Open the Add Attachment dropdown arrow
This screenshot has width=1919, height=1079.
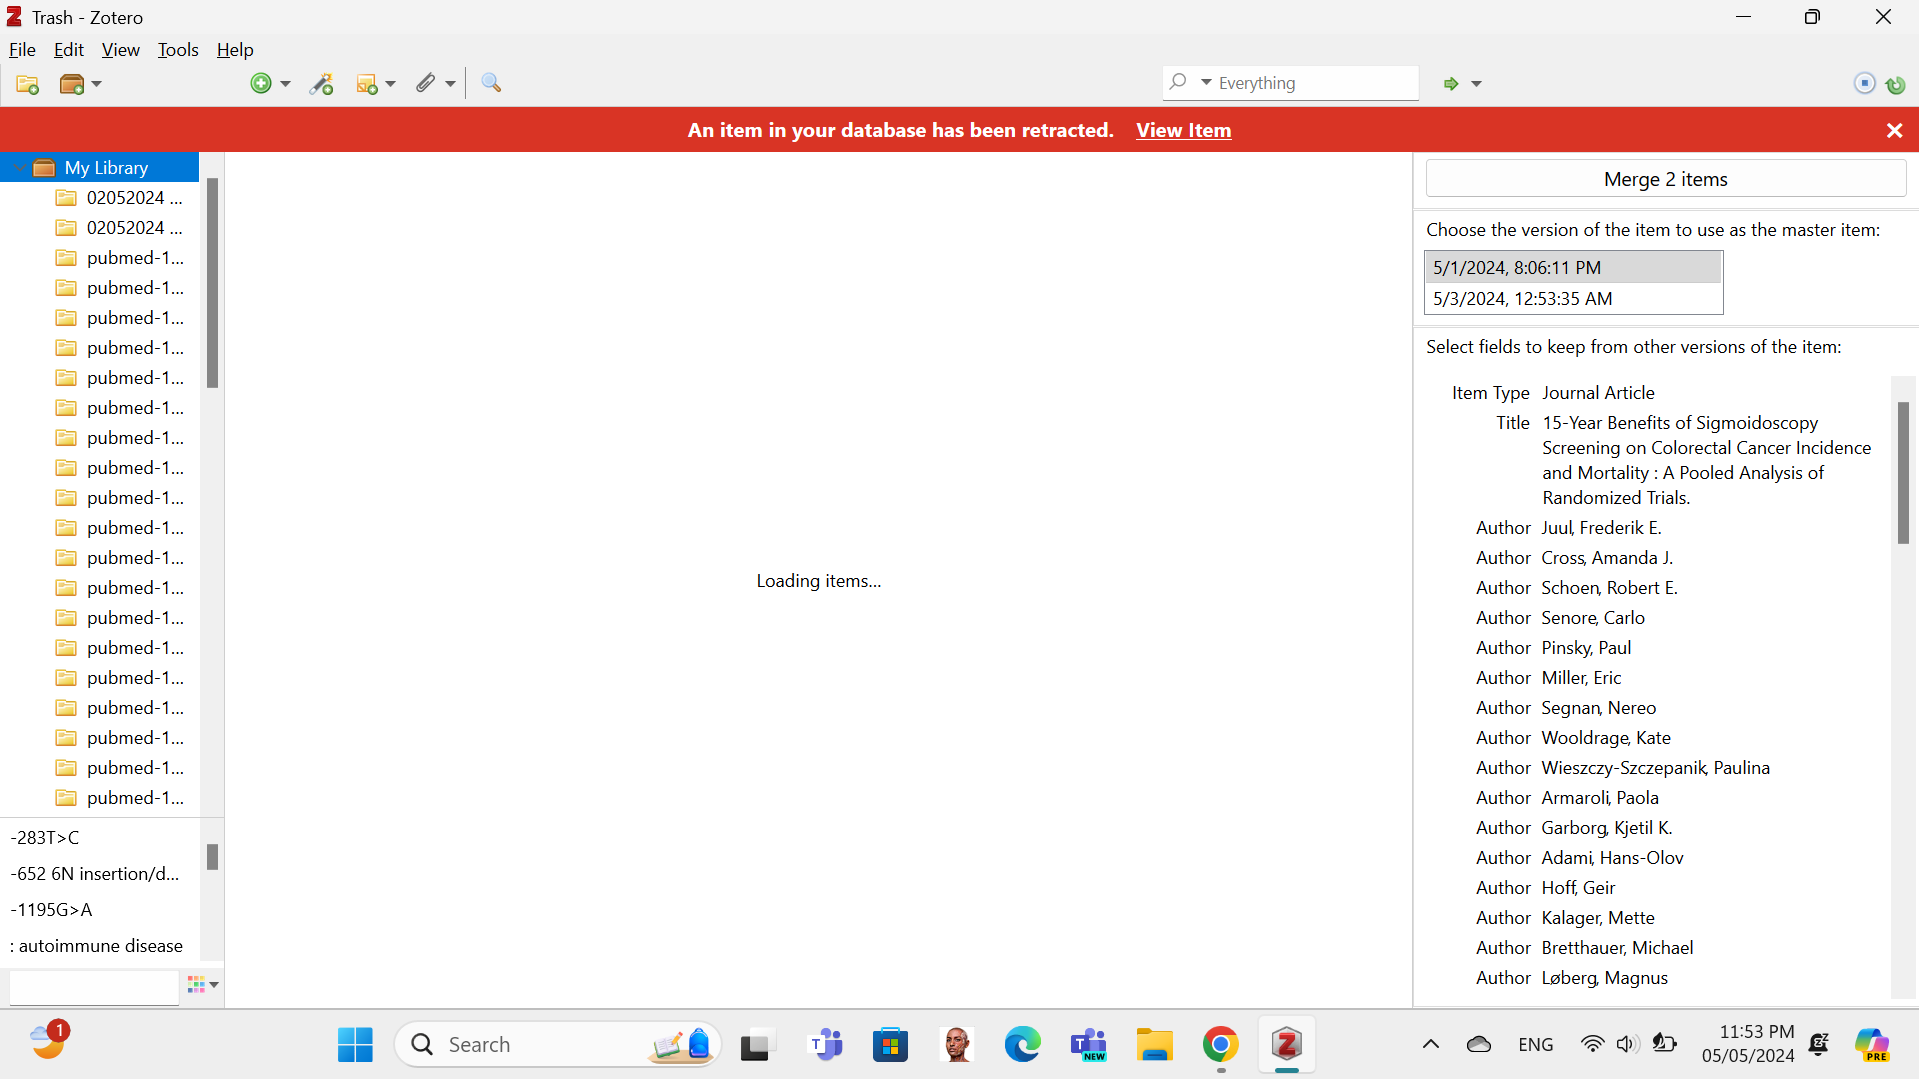pyautogui.click(x=450, y=84)
